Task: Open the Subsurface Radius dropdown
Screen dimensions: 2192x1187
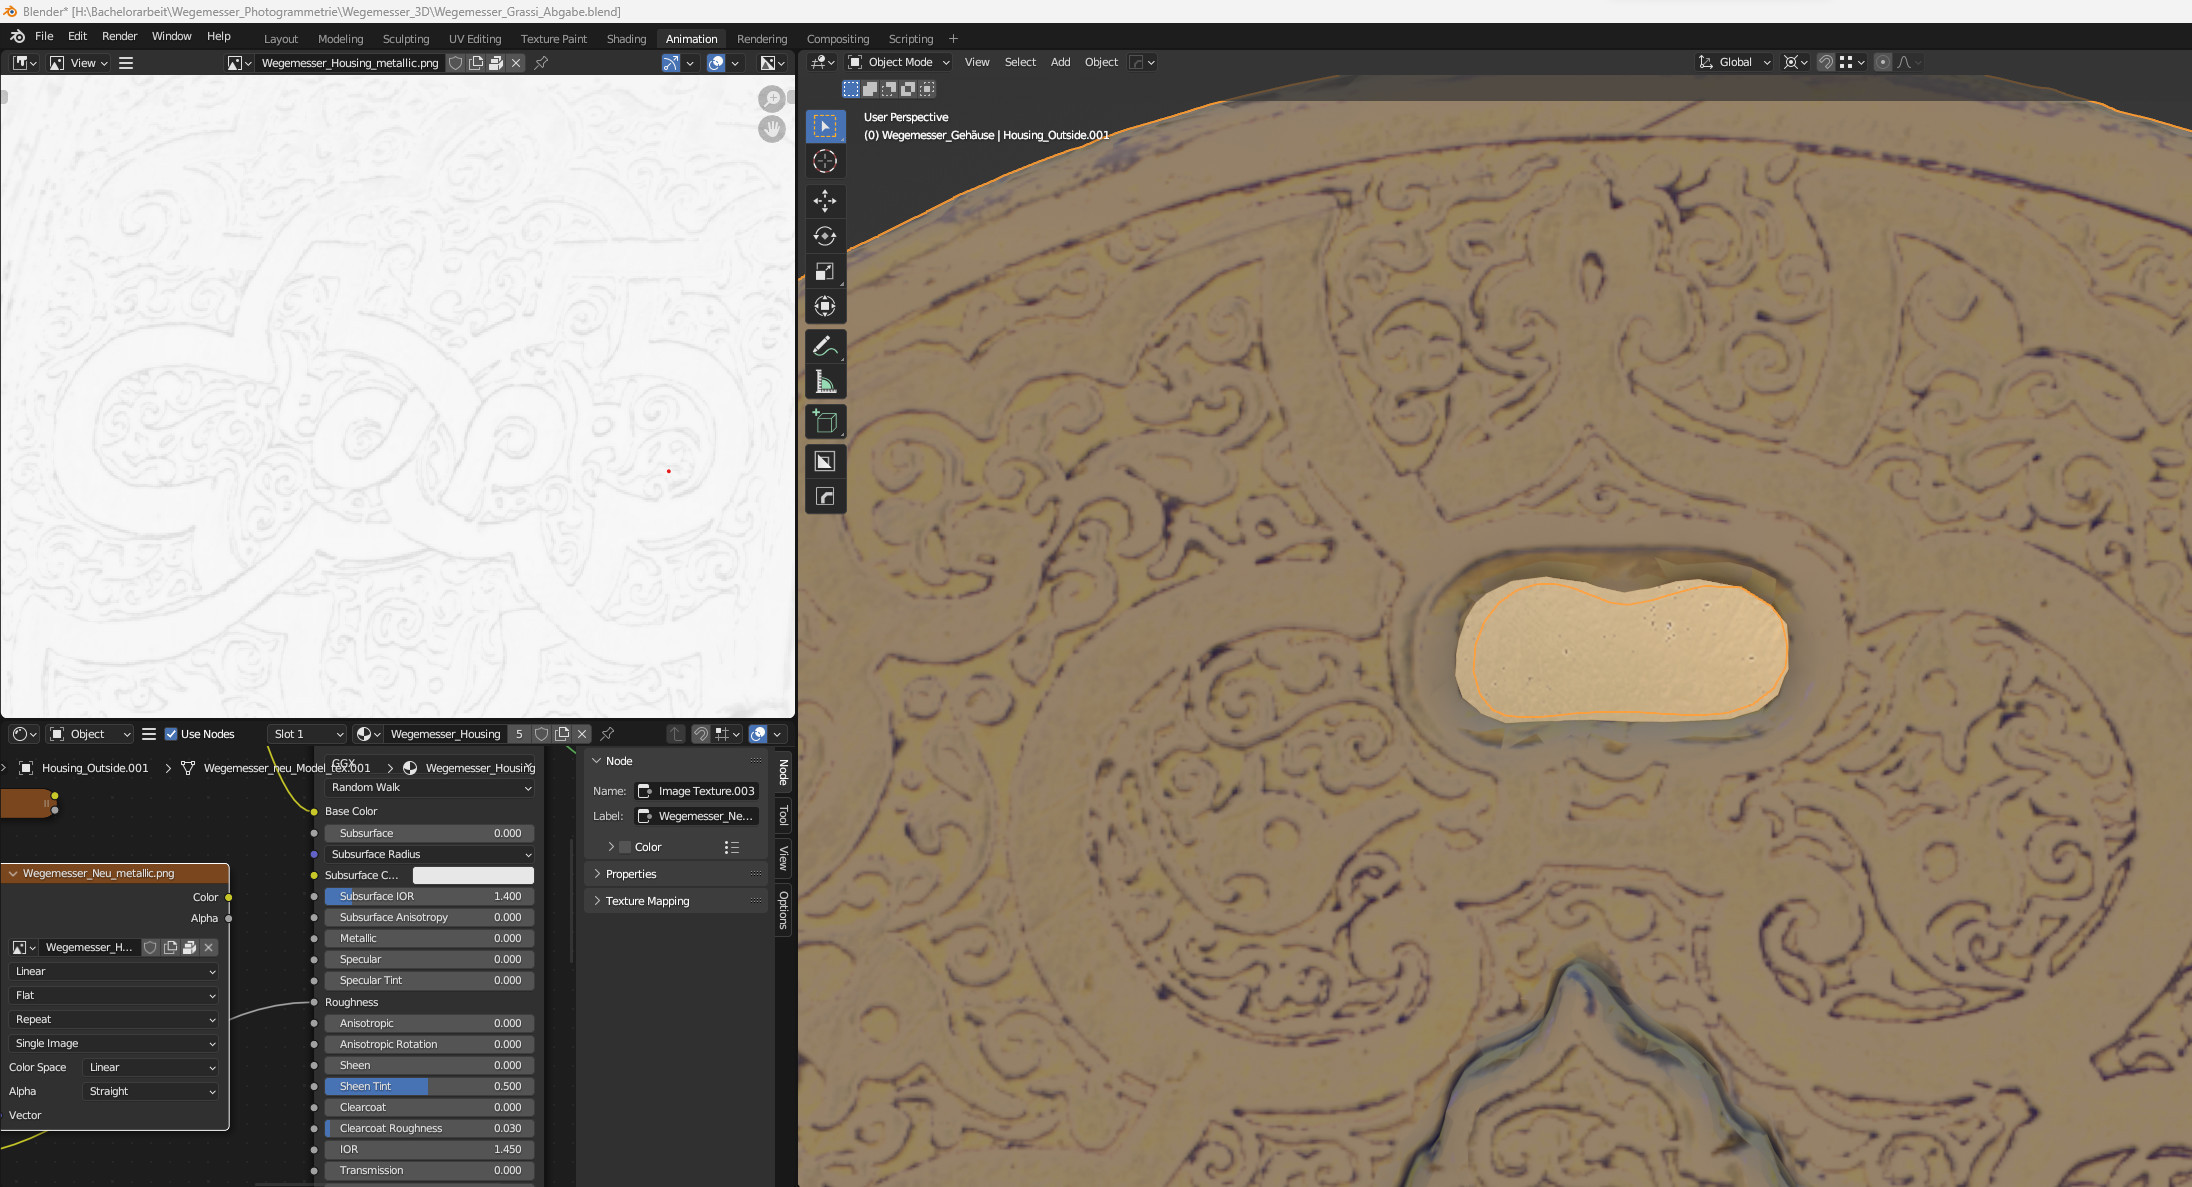Action: point(430,854)
